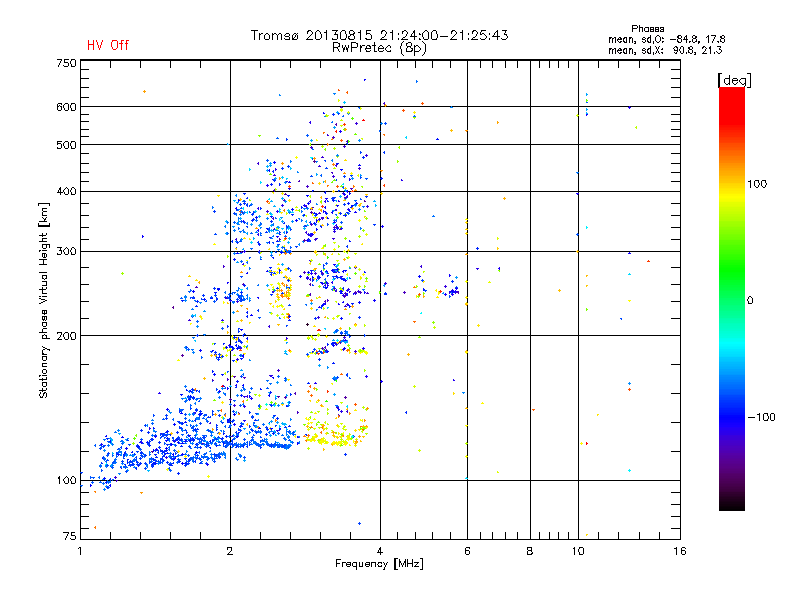Click the y-axis tick label '400'
Viewport: 800px width, 600px height.
point(66,192)
